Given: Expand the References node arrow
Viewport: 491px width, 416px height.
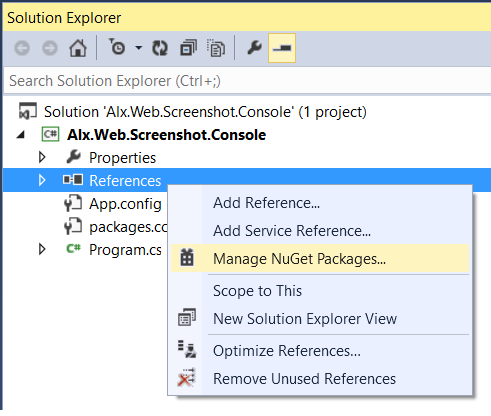Looking at the screenshot, I should (x=42, y=180).
